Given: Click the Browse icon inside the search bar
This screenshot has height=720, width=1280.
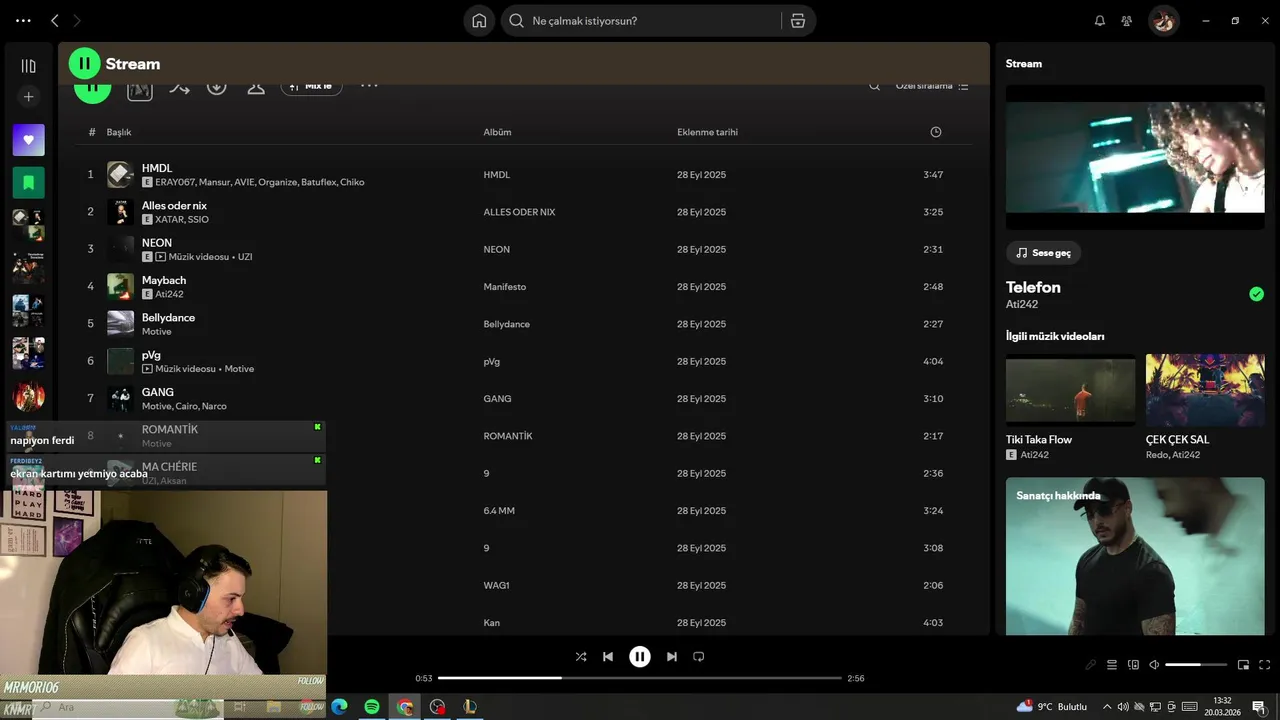Looking at the screenshot, I should [x=798, y=21].
